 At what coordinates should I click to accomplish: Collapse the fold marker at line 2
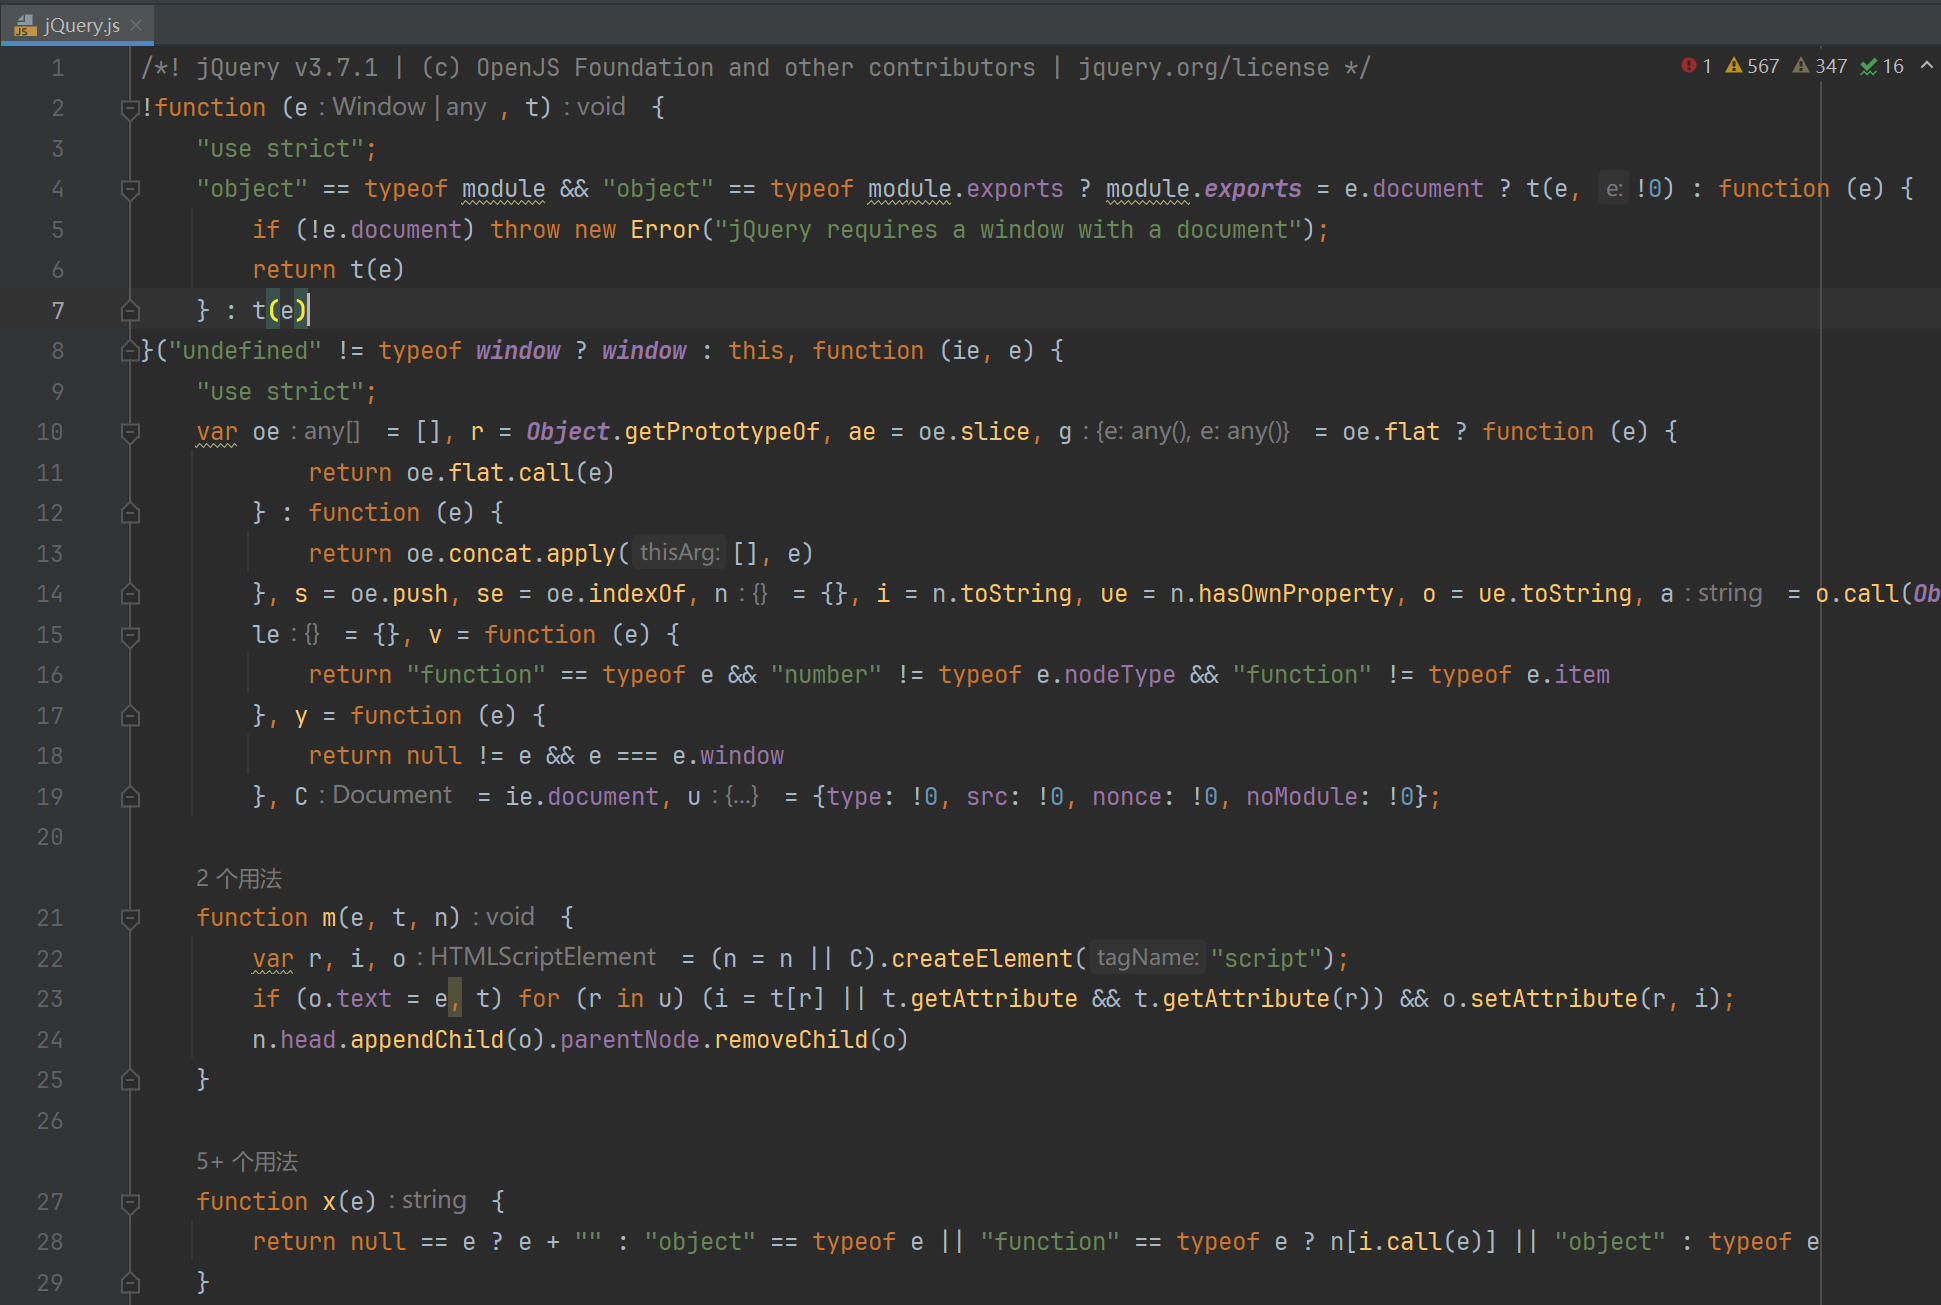[x=130, y=108]
